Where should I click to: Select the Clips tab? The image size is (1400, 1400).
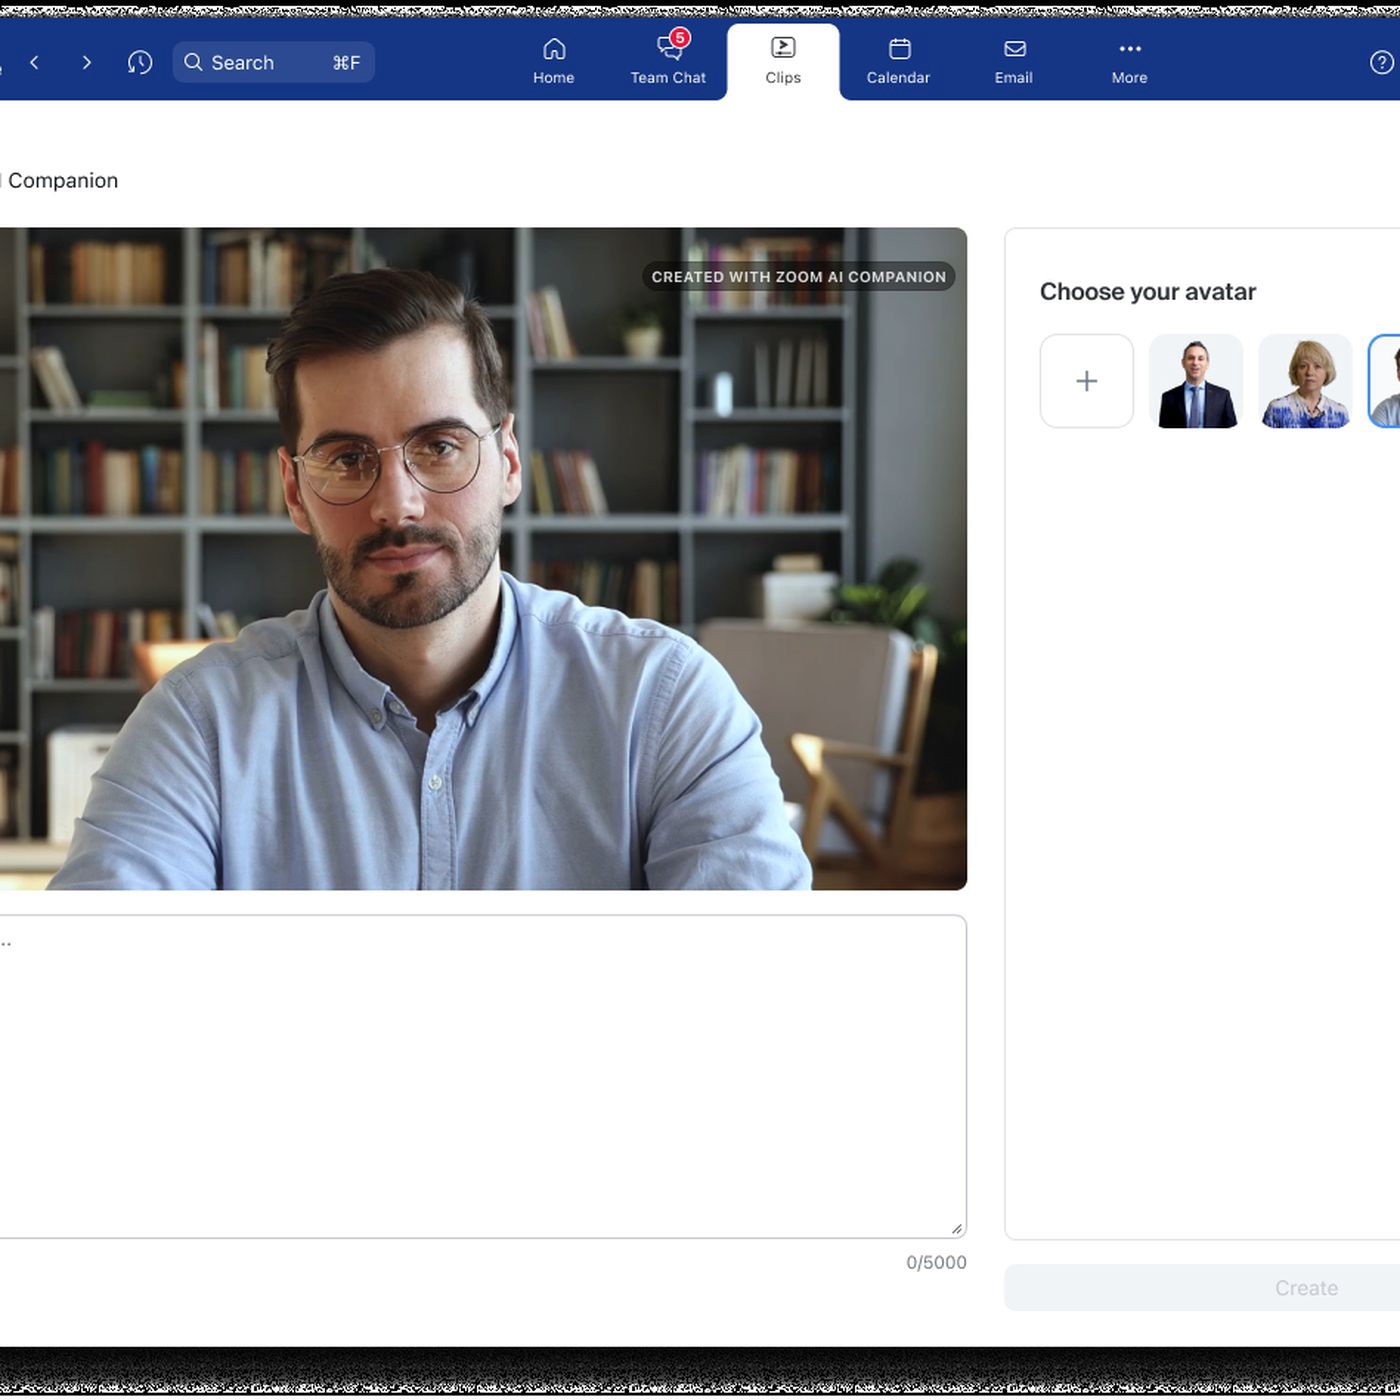point(783,60)
